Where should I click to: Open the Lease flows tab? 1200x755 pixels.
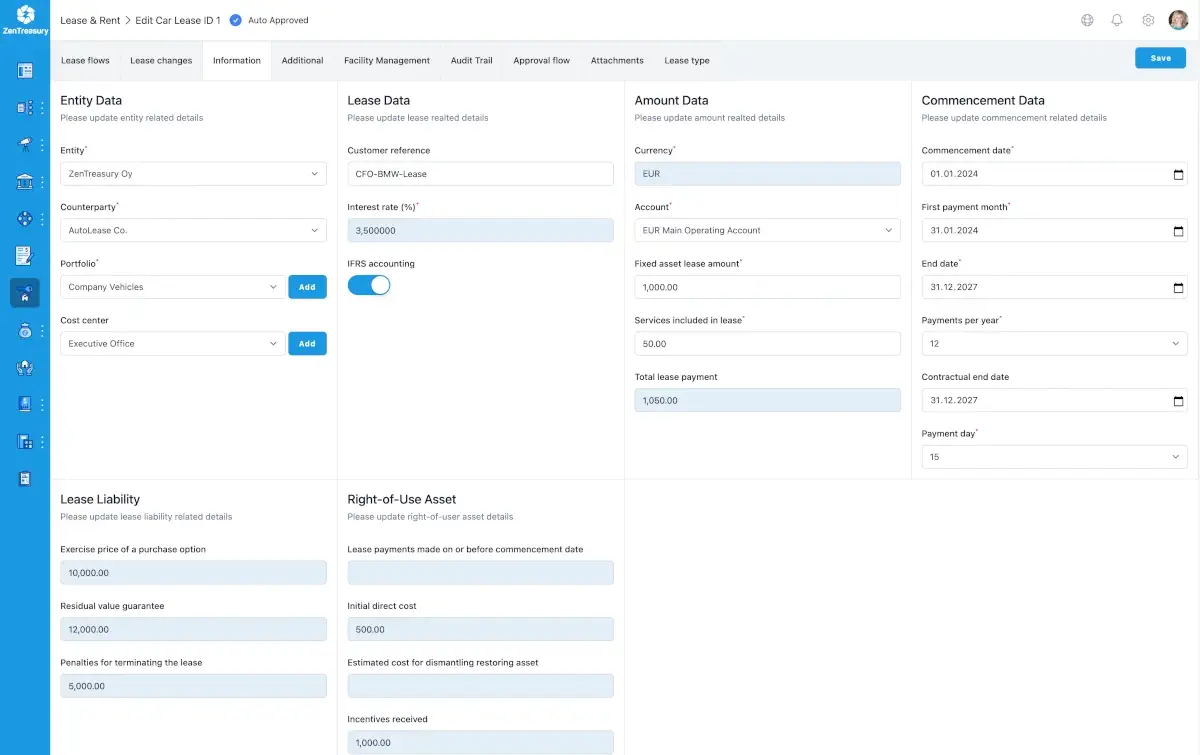pyautogui.click(x=85, y=61)
